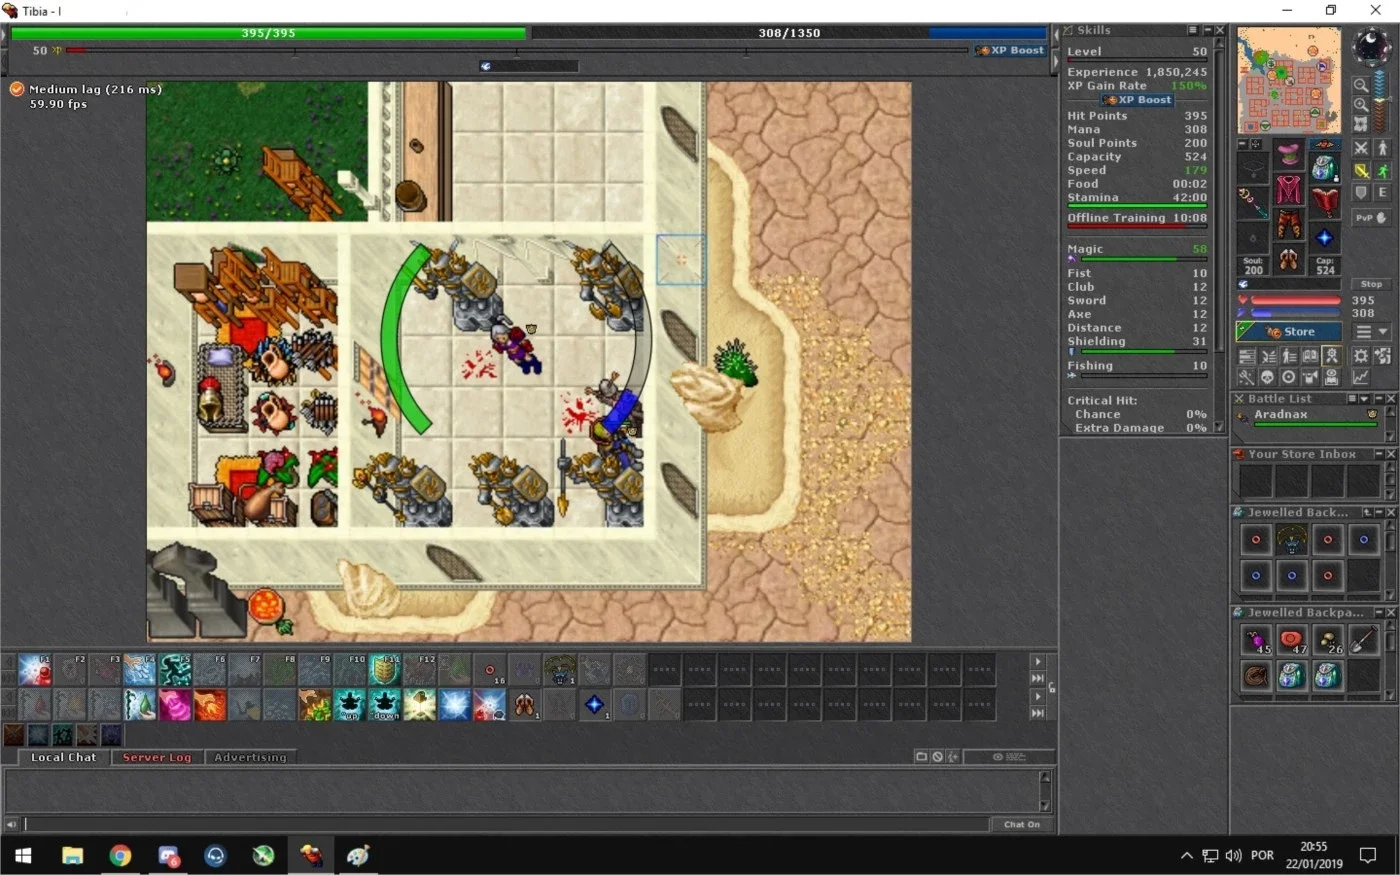The width and height of the screenshot is (1400, 875).
Task: Toggle chase opponent running figure
Action: [1382, 170]
